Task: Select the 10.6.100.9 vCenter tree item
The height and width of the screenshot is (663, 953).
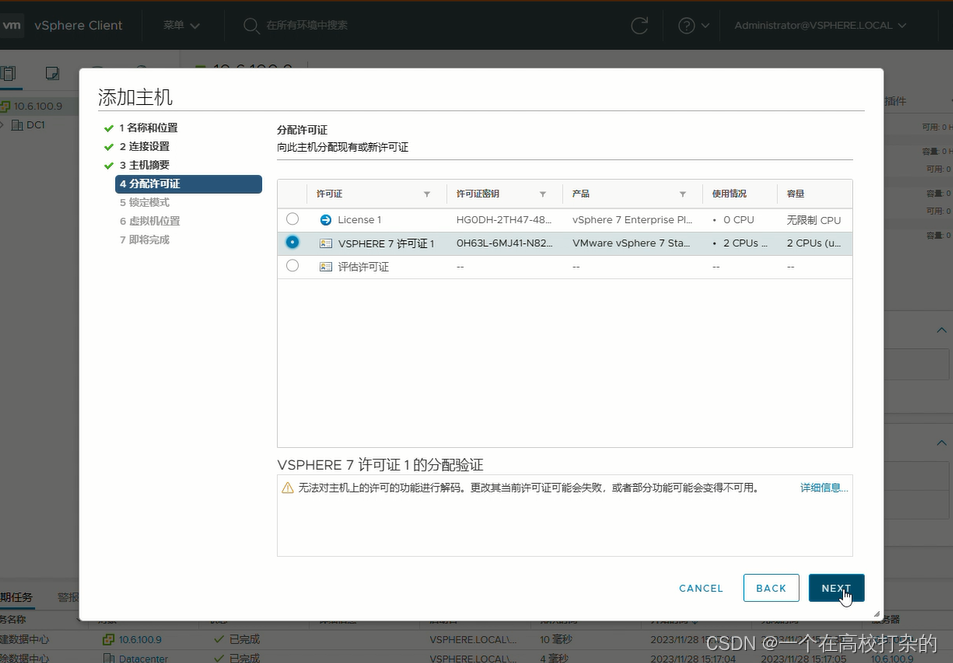Action: click(38, 106)
